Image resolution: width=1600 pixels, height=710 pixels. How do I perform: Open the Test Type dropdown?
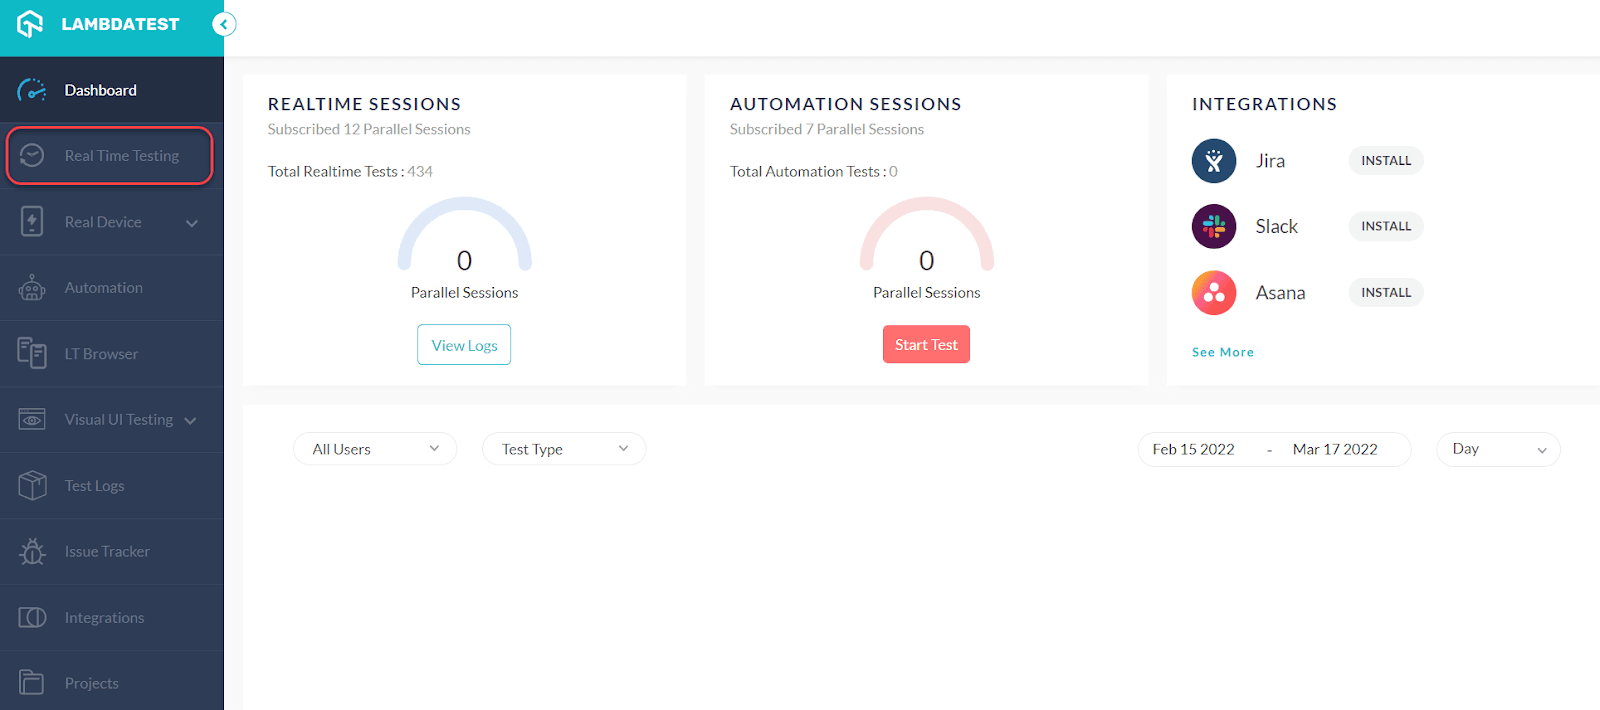click(564, 449)
